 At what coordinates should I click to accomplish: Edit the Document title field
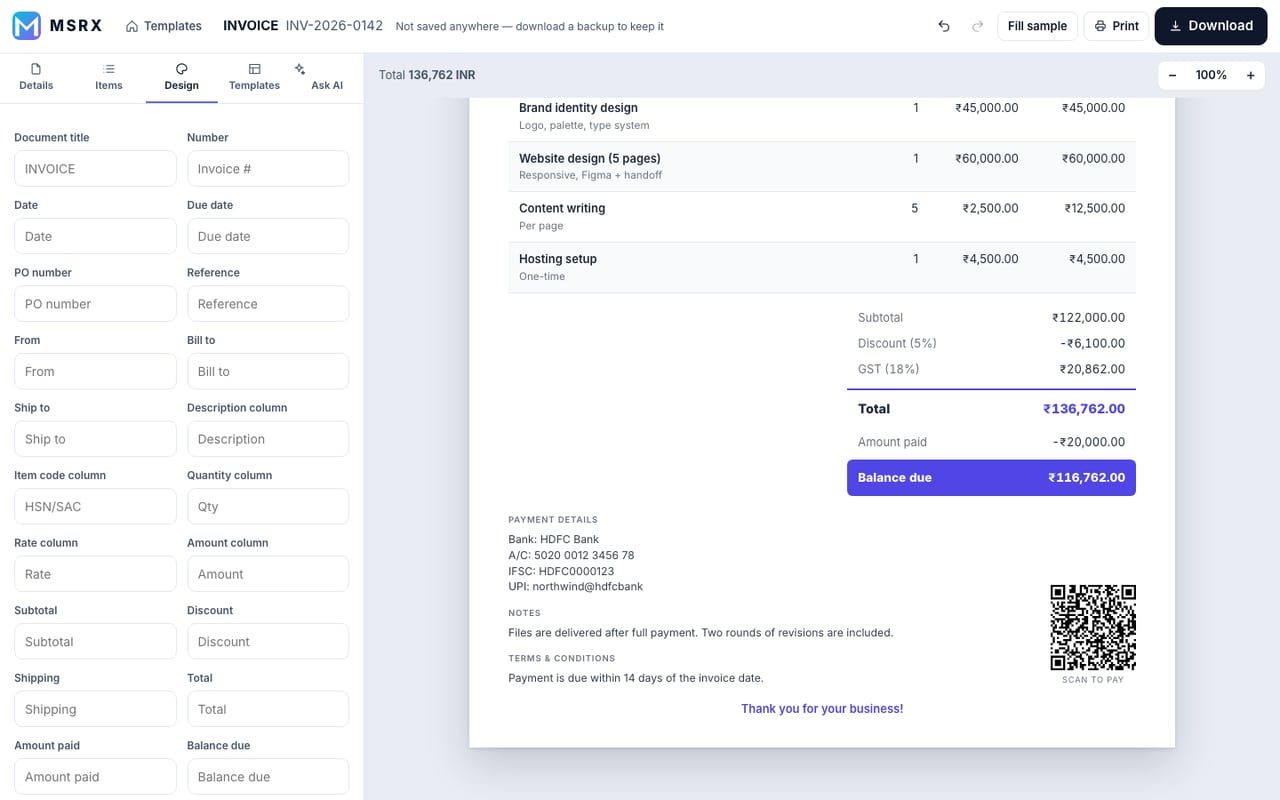[95, 168]
